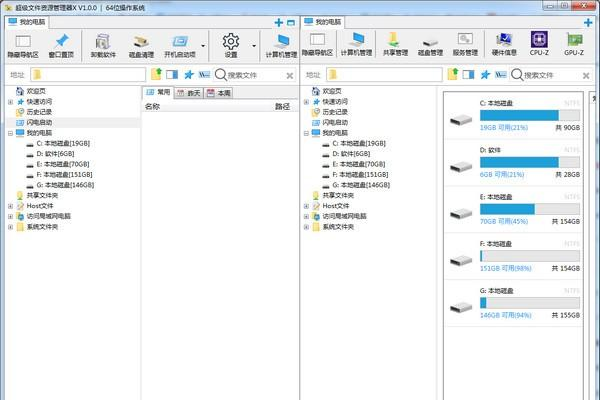Toggle preview panel icon in left pane

pyautogui.click(x=172, y=74)
